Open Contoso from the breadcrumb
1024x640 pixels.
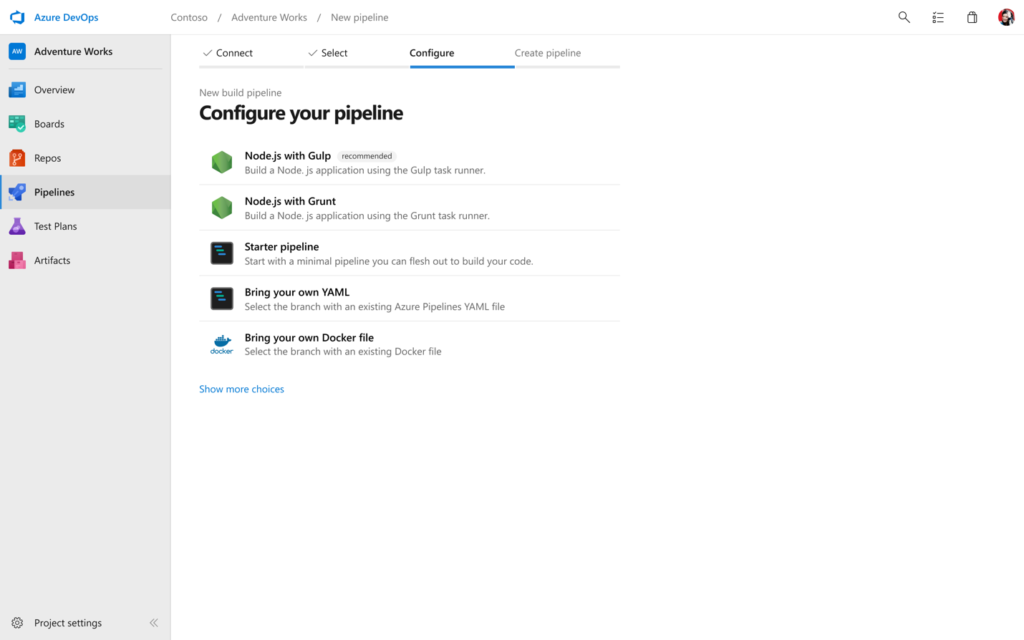click(x=189, y=17)
